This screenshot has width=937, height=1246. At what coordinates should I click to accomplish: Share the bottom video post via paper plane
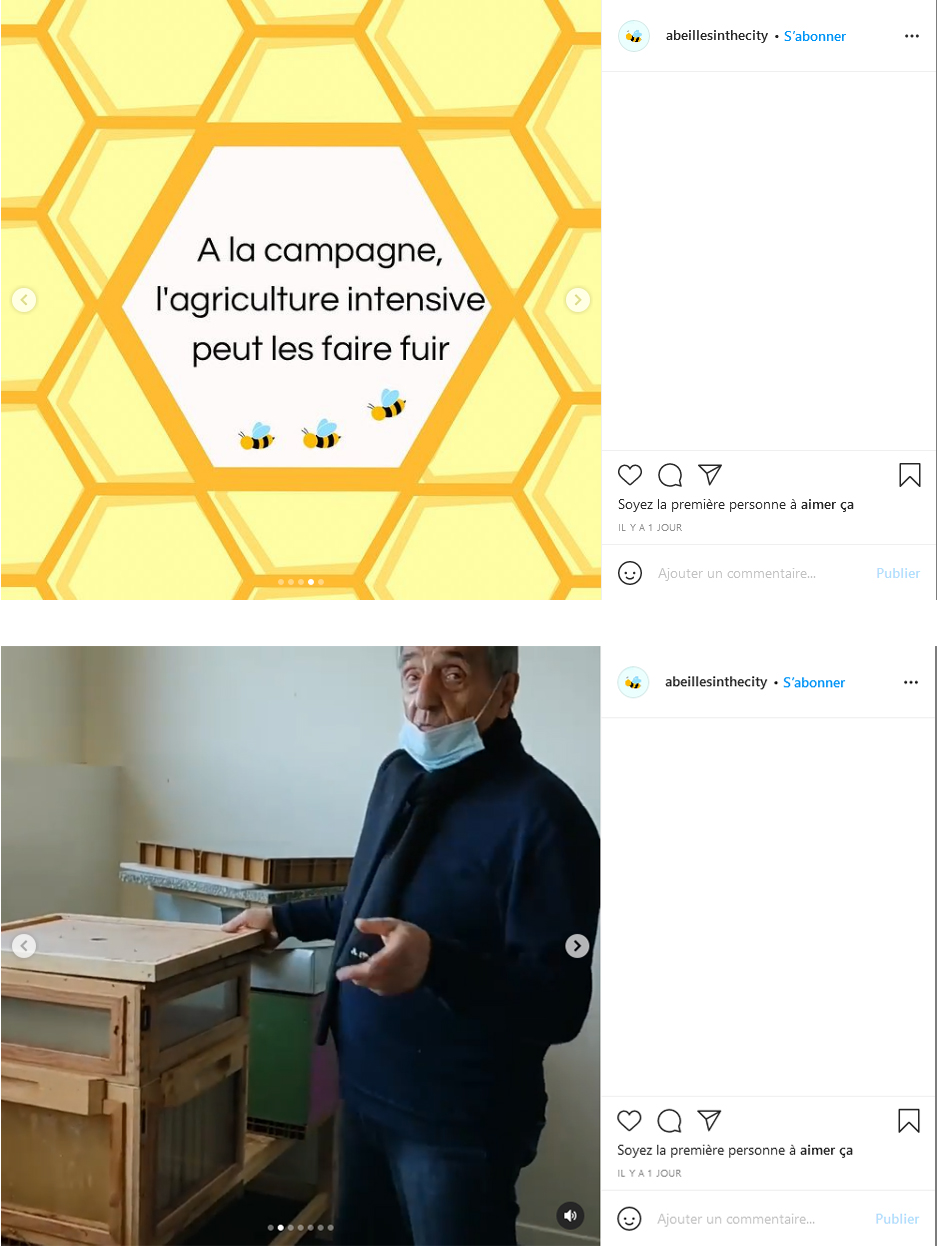[710, 1120]
